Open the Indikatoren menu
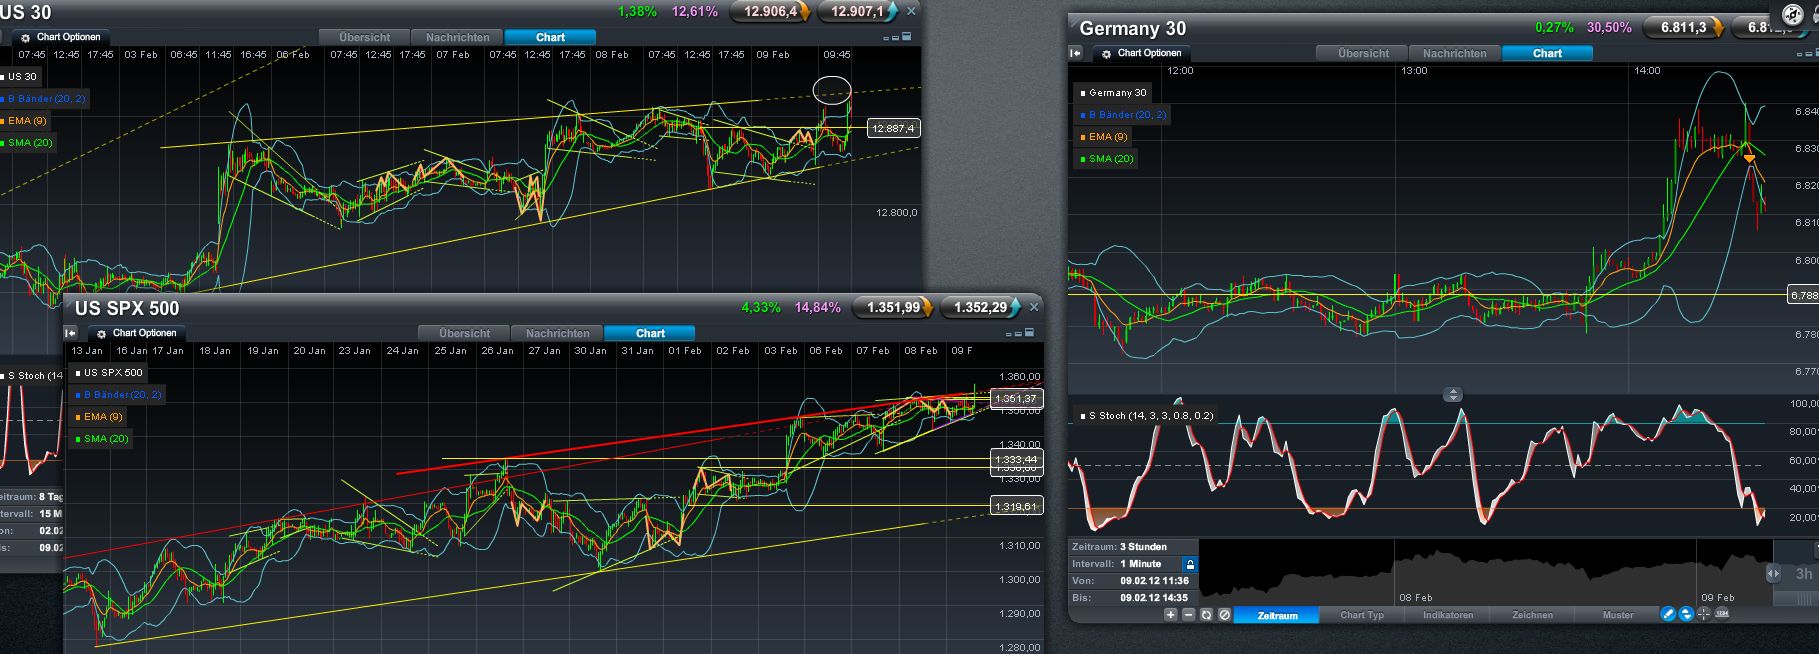The image size is (1819, 654). 1448,615
